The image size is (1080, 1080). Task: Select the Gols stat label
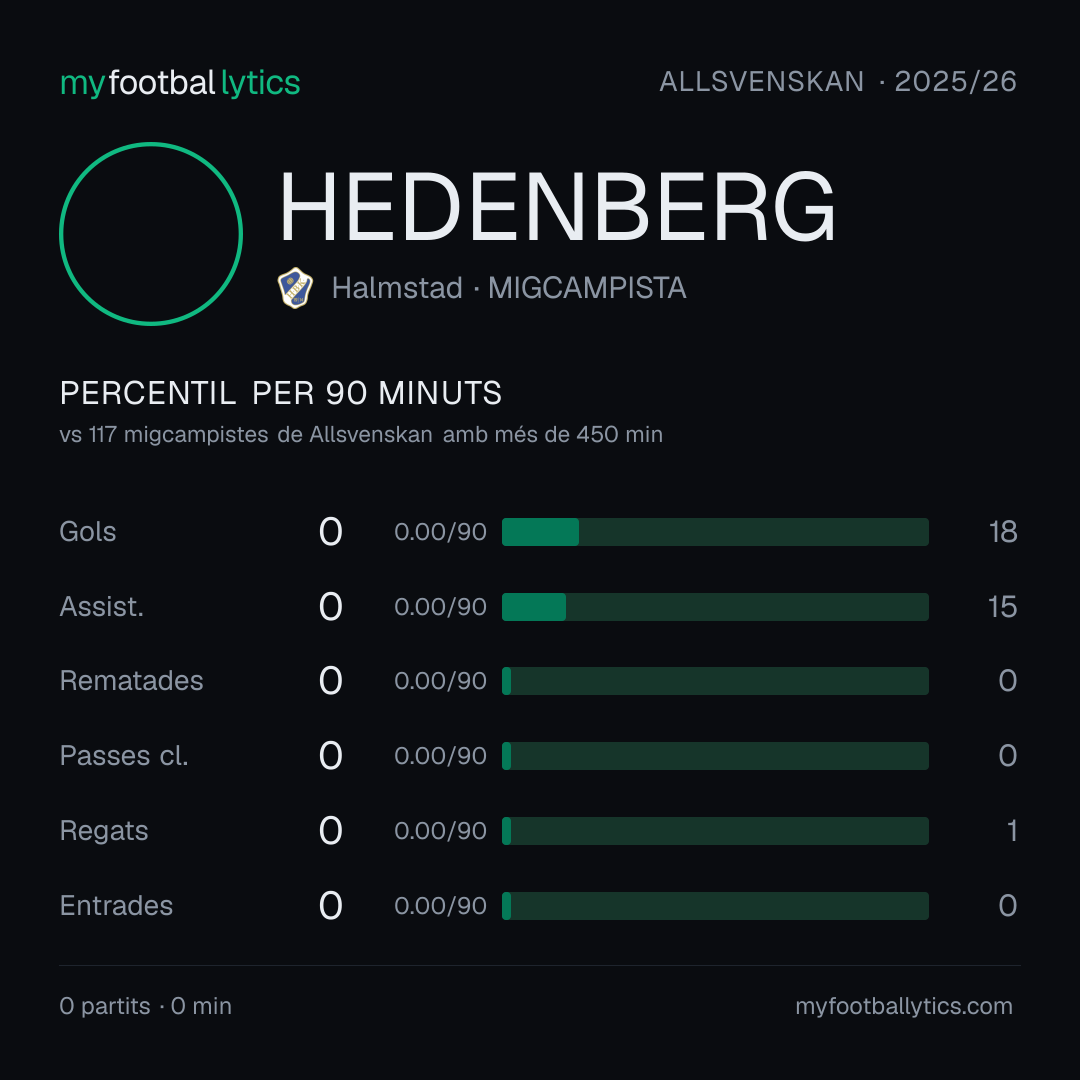tap(87, 532)
